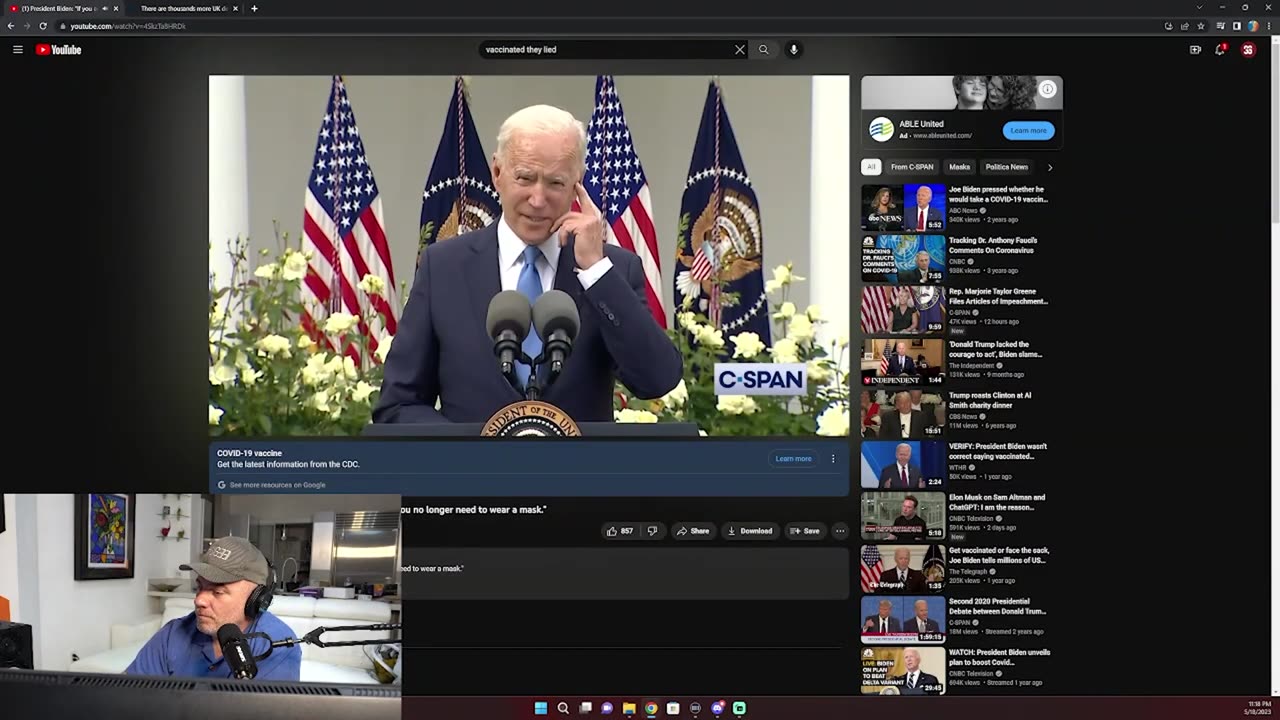Open options menu on COVID-19 info panel

point(833,459)
